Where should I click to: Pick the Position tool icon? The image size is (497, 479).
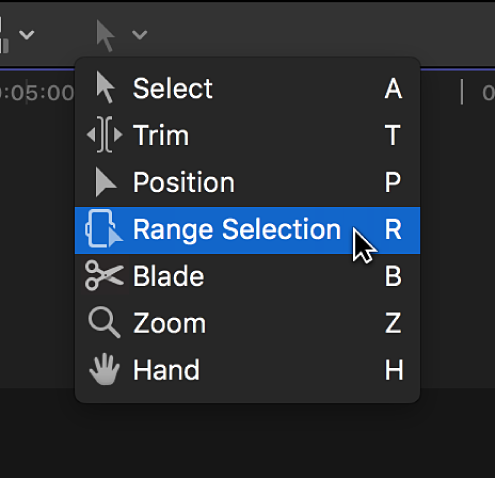106,182
